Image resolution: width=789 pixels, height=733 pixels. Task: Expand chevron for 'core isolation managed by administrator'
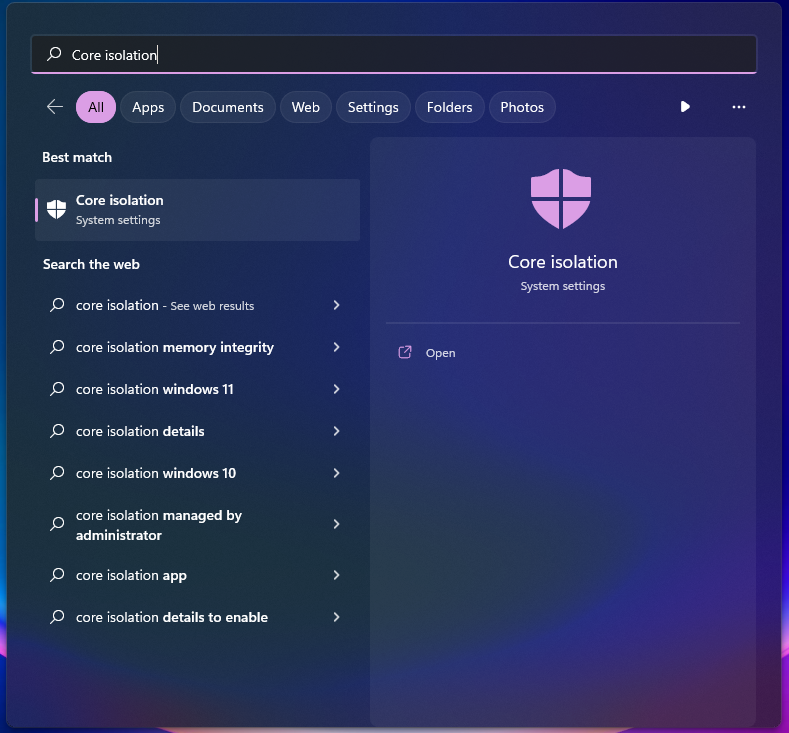coord(337,524)
